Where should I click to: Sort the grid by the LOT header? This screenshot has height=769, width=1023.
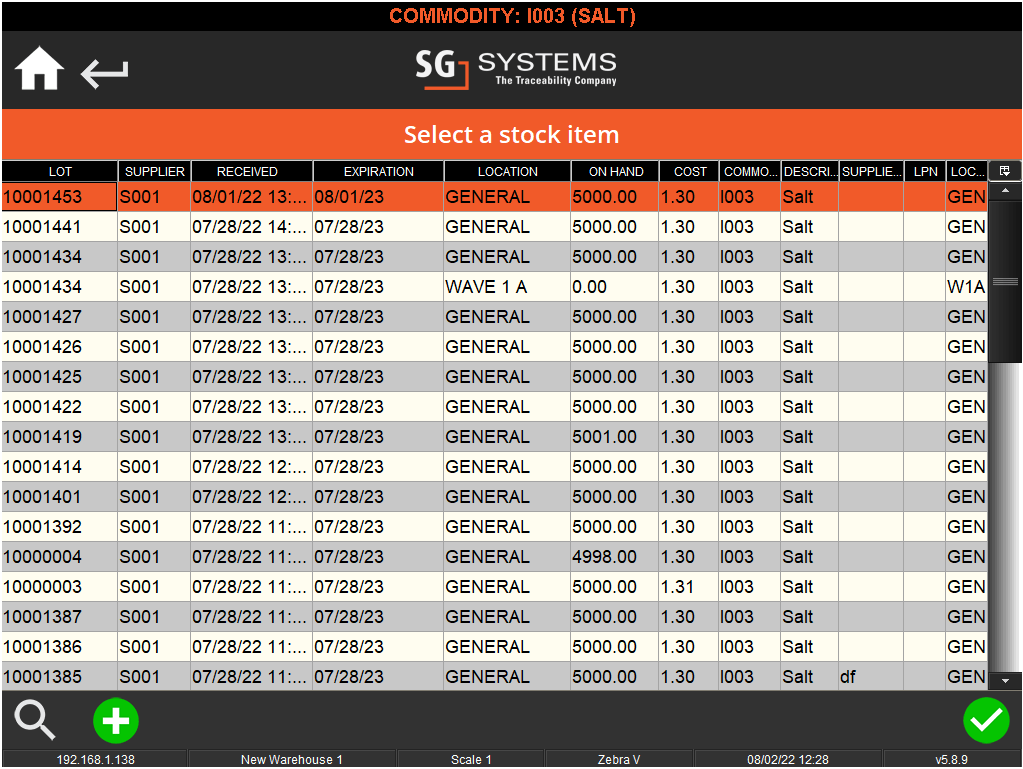click(59, 171)
